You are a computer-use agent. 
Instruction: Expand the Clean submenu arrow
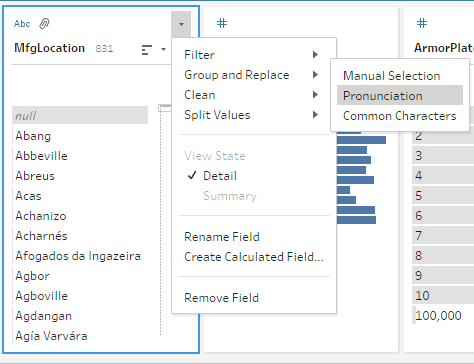tap(315, 95)
